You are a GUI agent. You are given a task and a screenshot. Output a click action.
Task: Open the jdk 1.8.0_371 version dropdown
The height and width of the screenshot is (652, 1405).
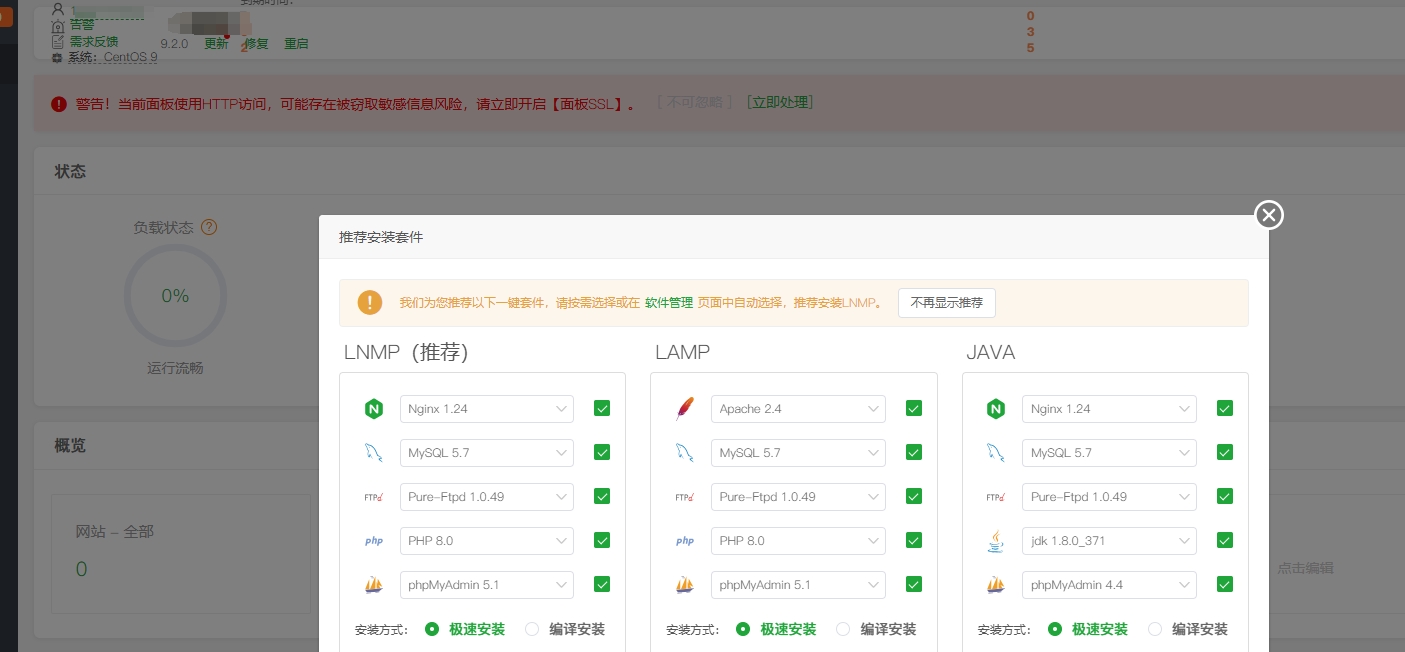(1109, 540)
